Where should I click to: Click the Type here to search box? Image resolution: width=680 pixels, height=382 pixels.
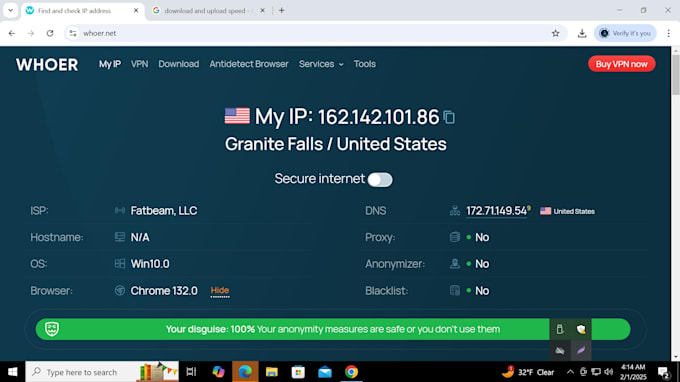[102, 372]
